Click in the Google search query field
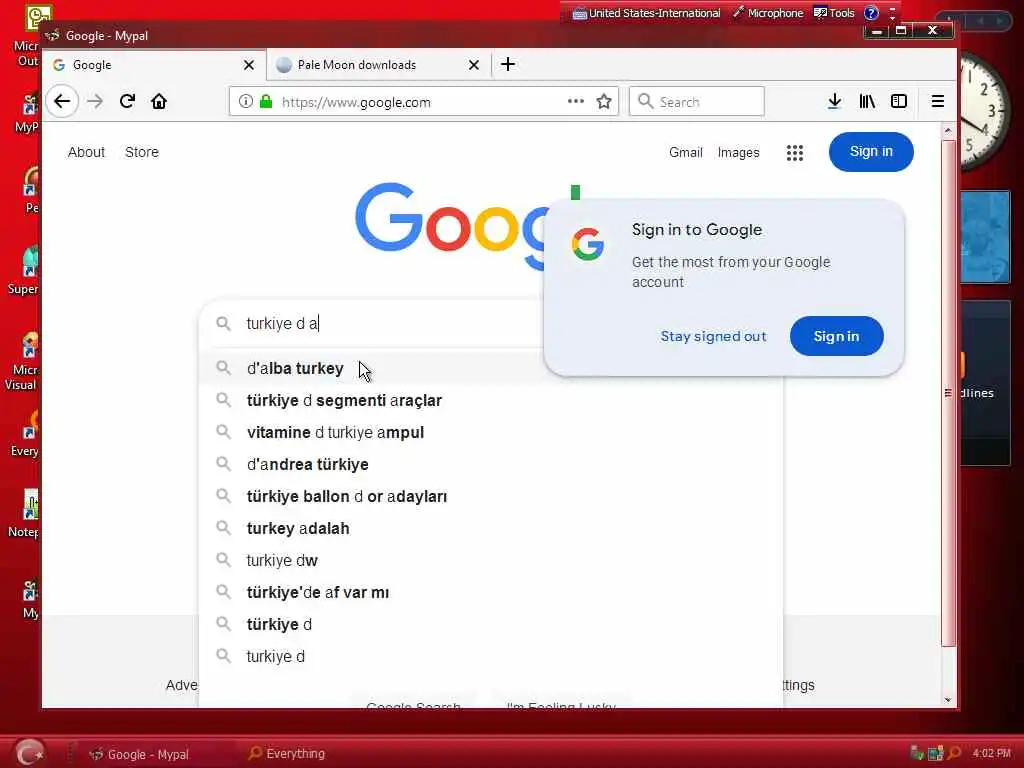Image resolution: width=1024 pixels, height=768 pixels. point(392,323)
